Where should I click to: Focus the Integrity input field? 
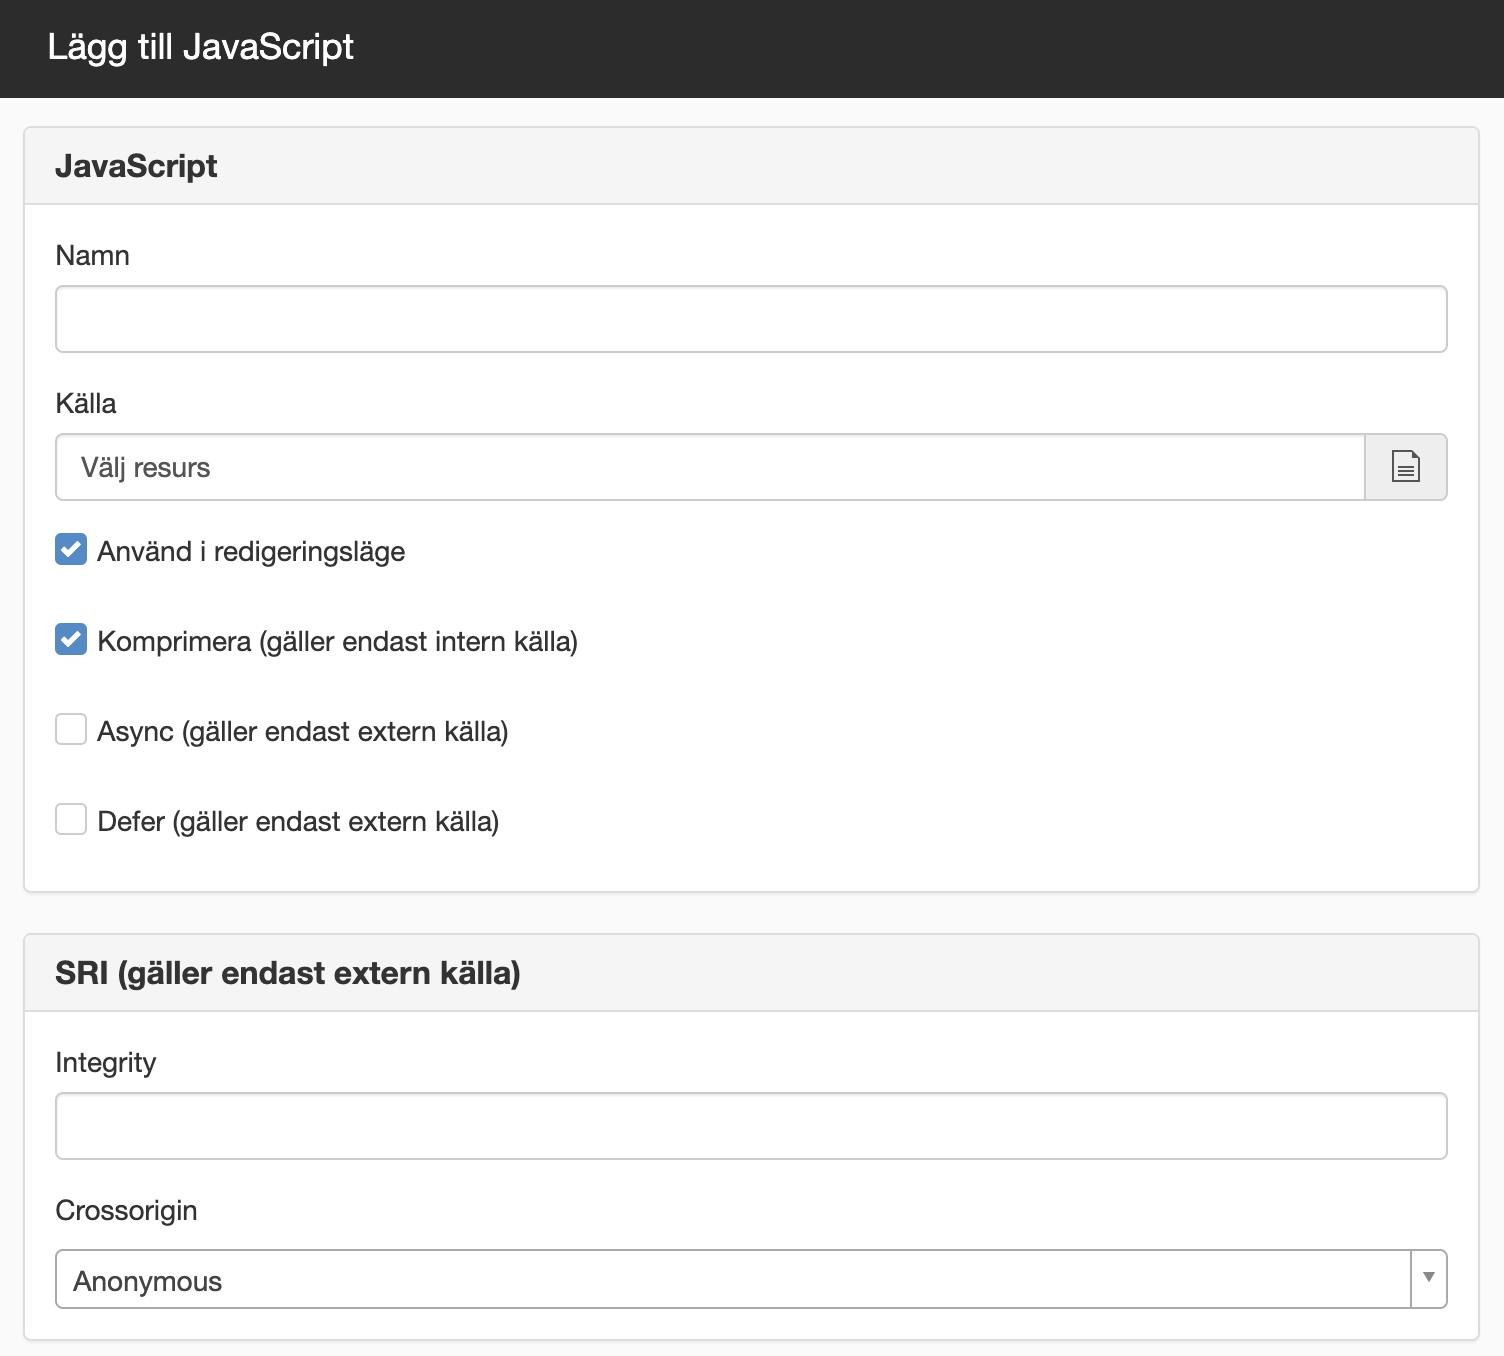(x=751, y=1126)
